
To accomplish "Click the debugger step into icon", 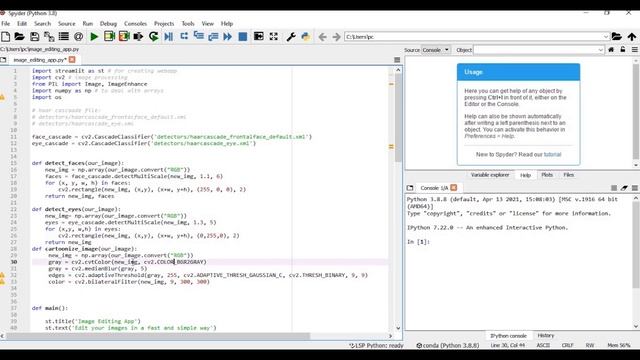I will coord(199,36).
